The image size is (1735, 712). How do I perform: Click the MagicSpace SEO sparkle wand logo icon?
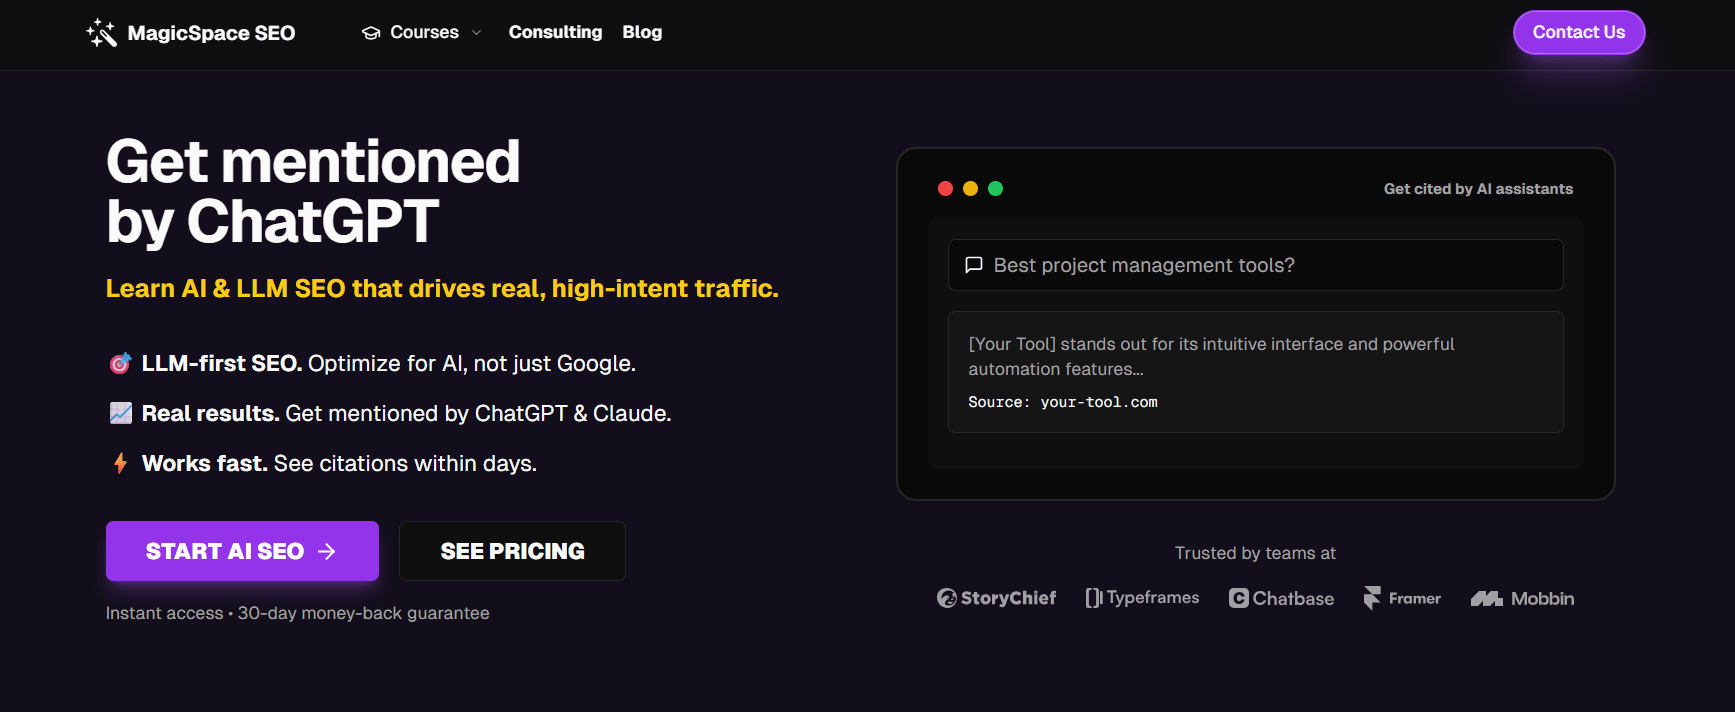(101, 33)
